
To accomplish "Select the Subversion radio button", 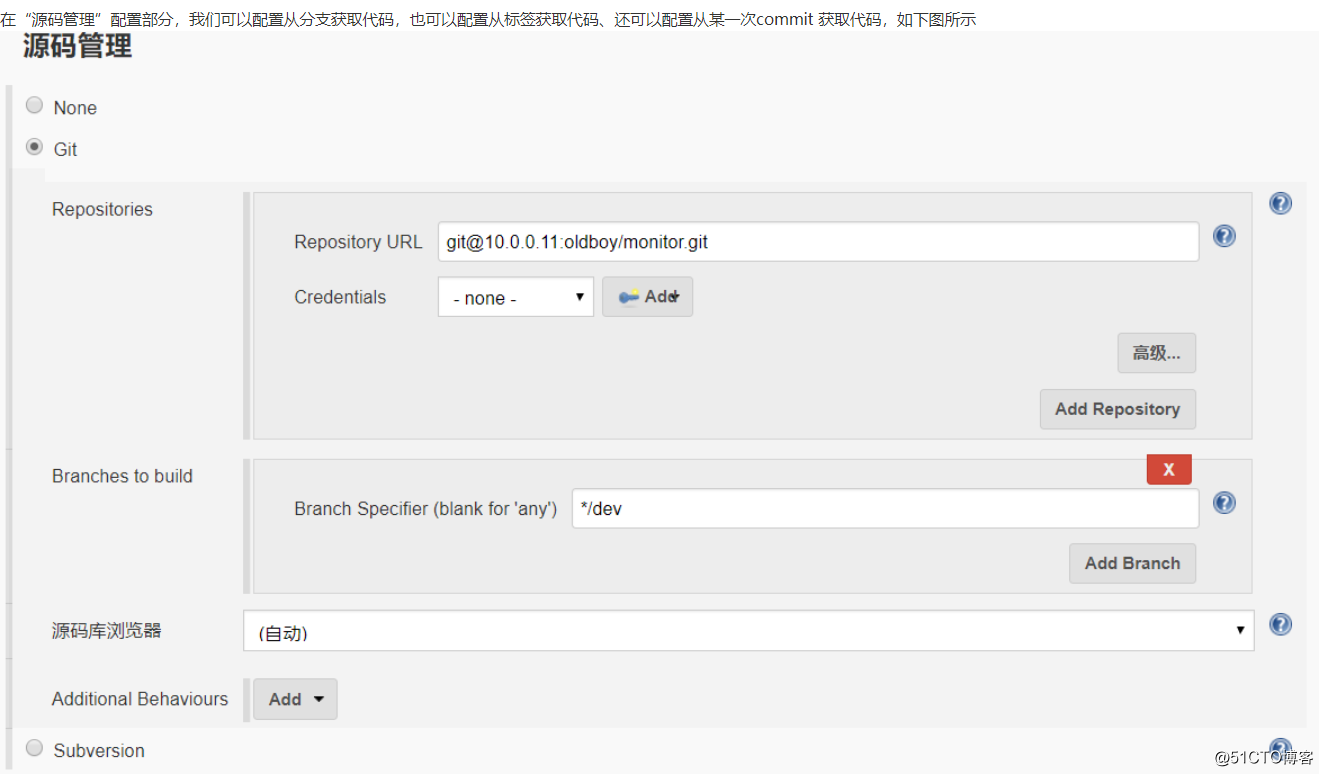I will (35, 748).
